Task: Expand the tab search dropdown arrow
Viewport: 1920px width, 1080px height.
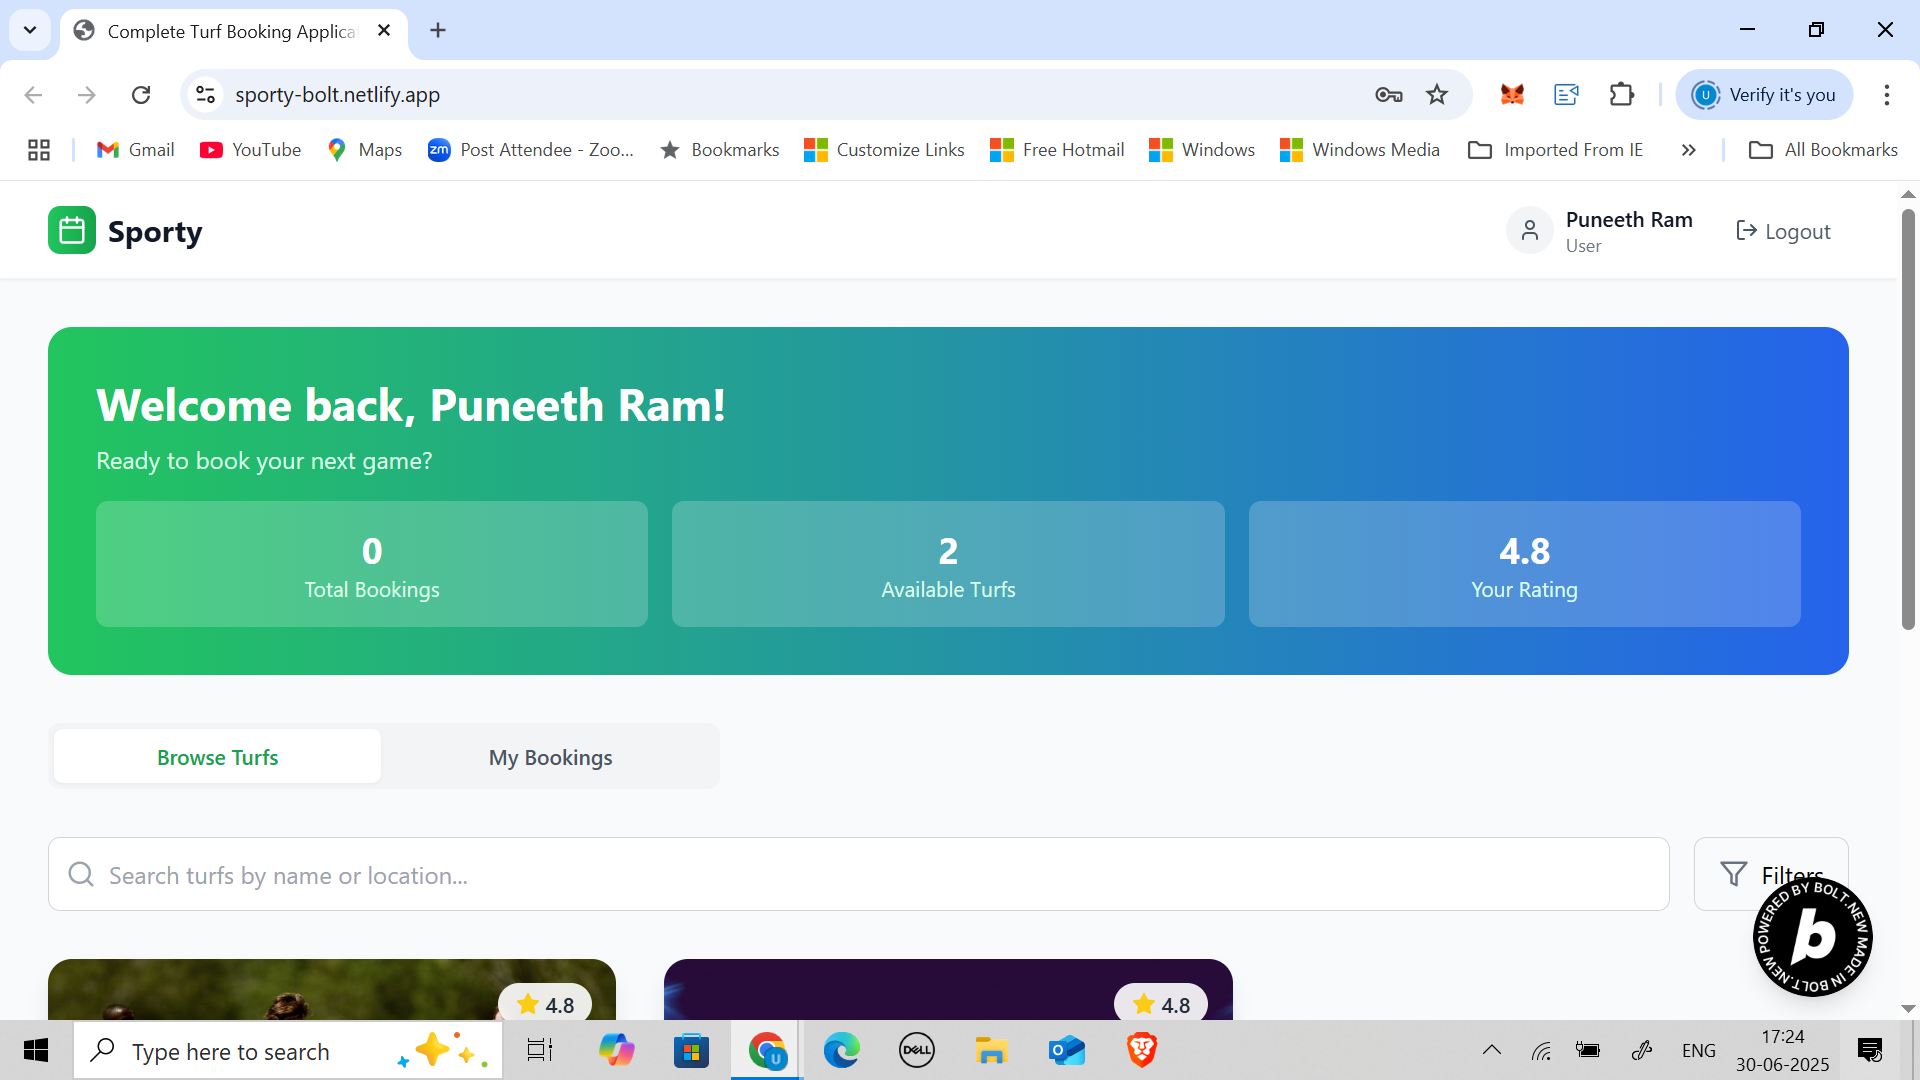Action: coord(30,30)
